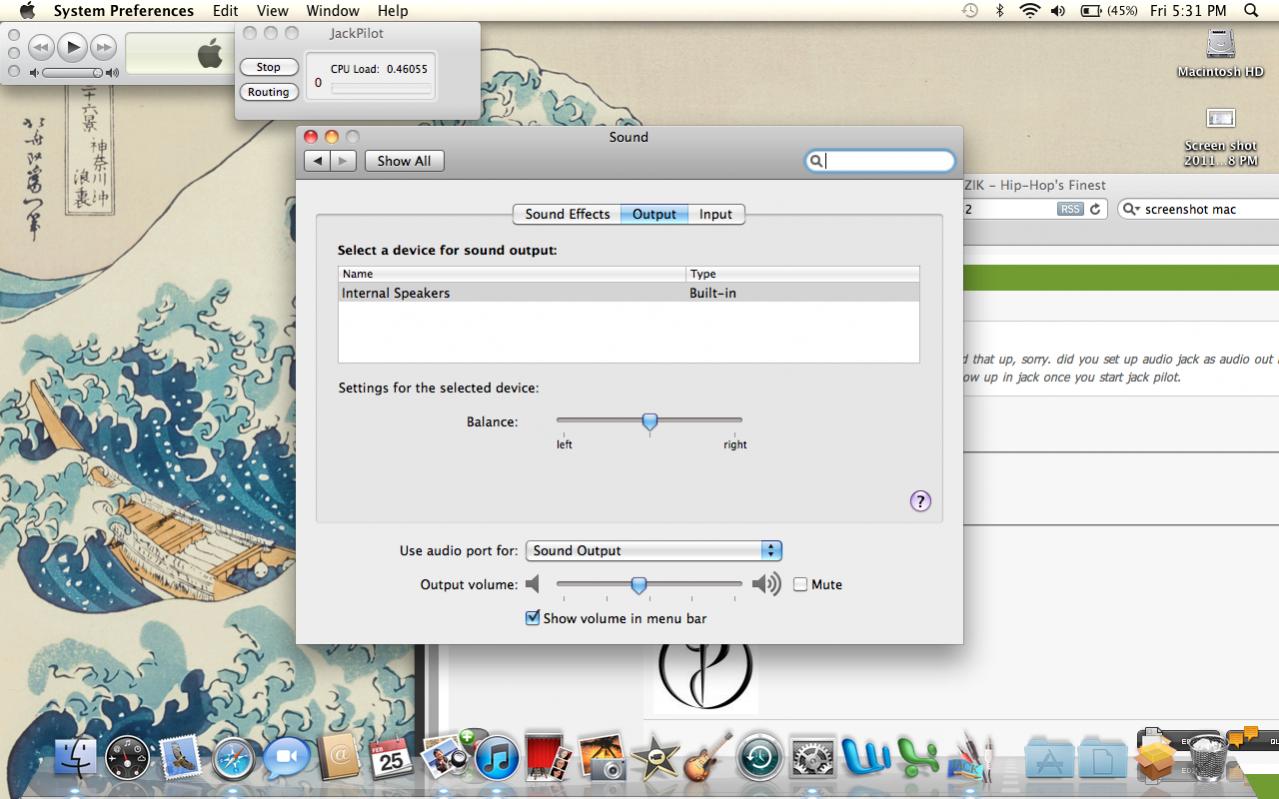The height and width of the screenshot is (799, 1279).
Task: Open Time Machine from the Dock
Action: pyautogui.click(x=761, y=759)
